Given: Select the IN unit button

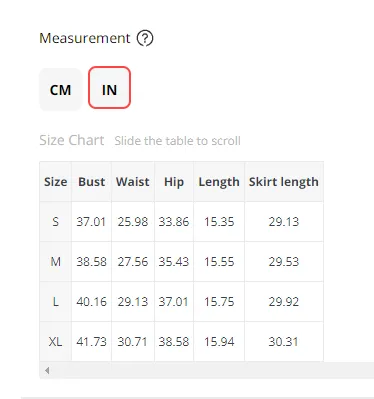Looking at the screenshot, I should [x=109, y=88].
